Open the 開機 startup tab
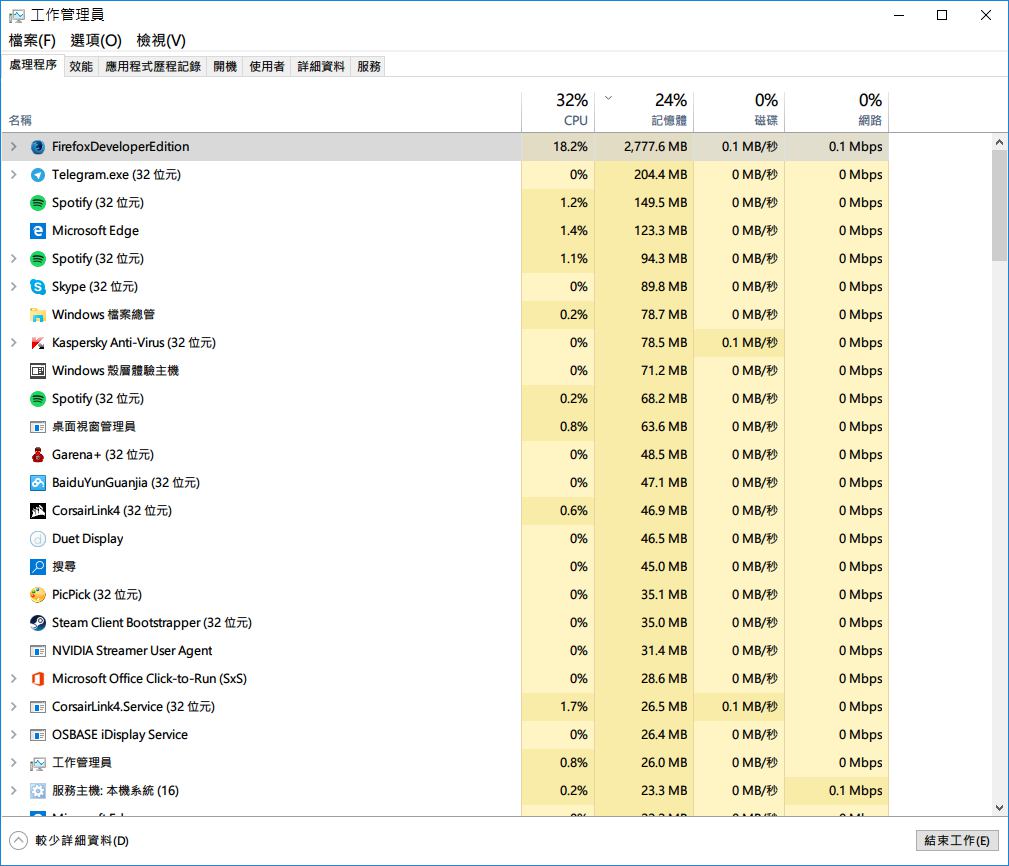 pyautogui.click(x=225, y=67)
